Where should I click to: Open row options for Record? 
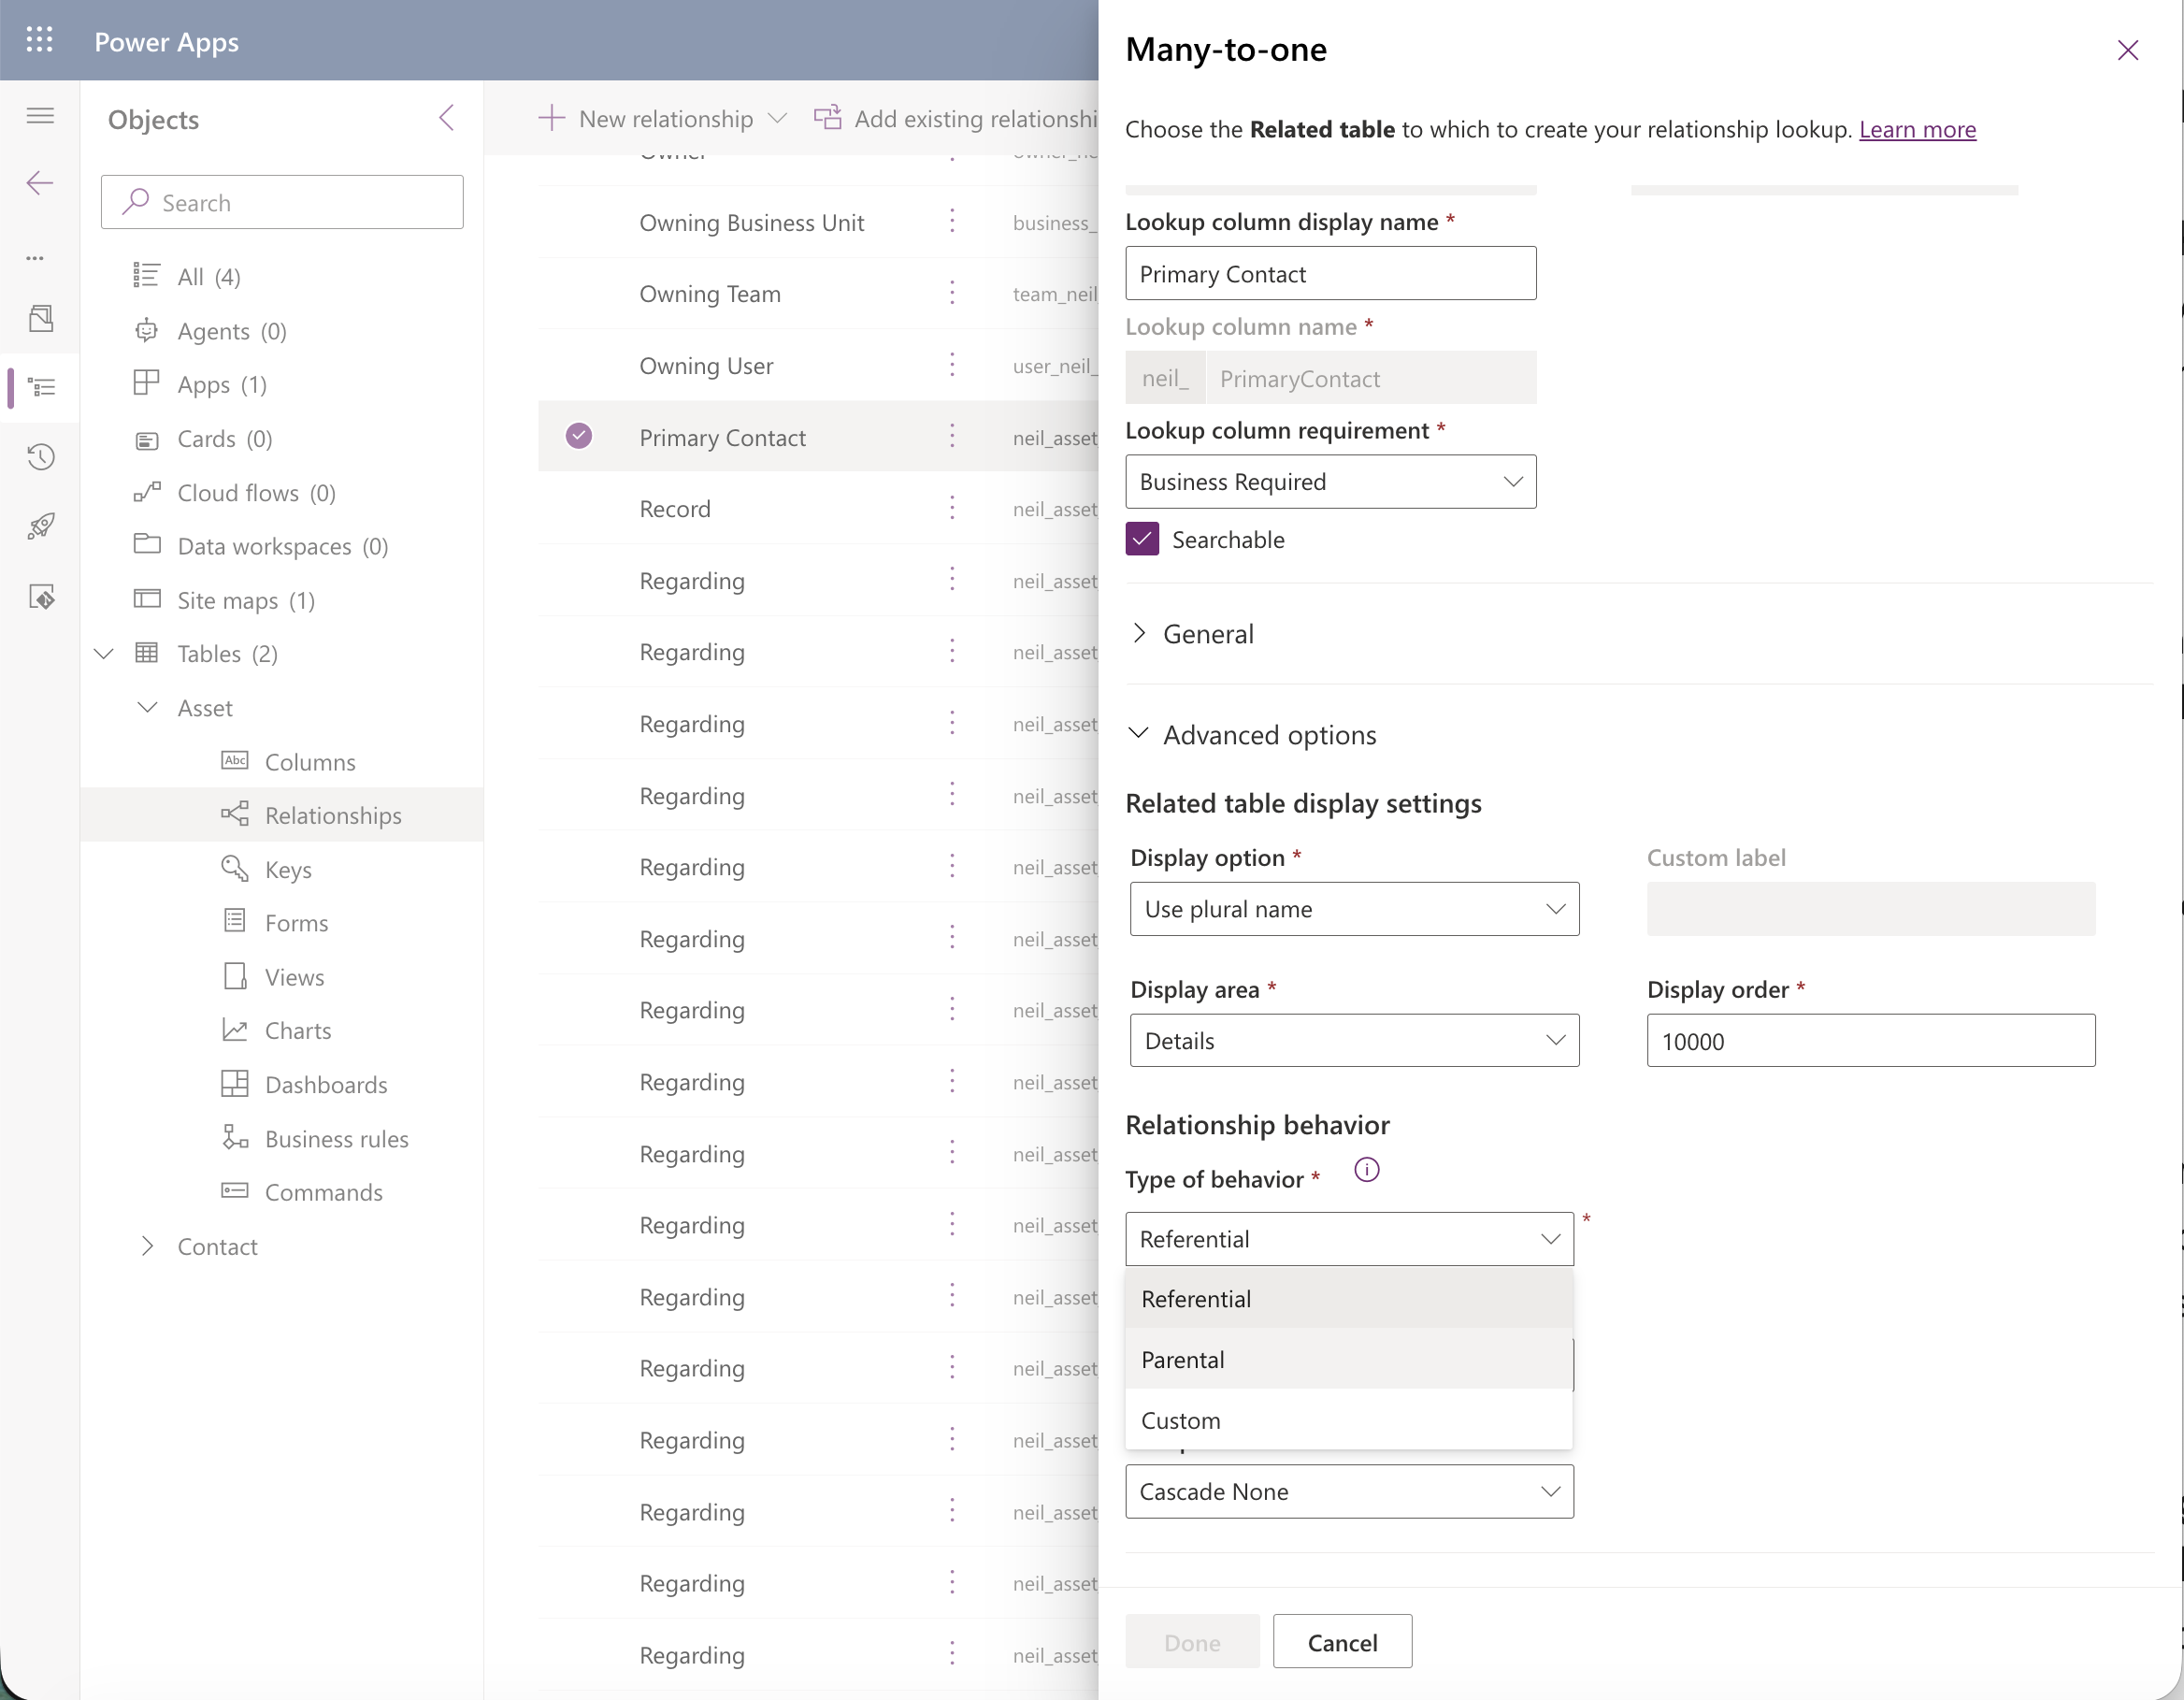[952, 508]
